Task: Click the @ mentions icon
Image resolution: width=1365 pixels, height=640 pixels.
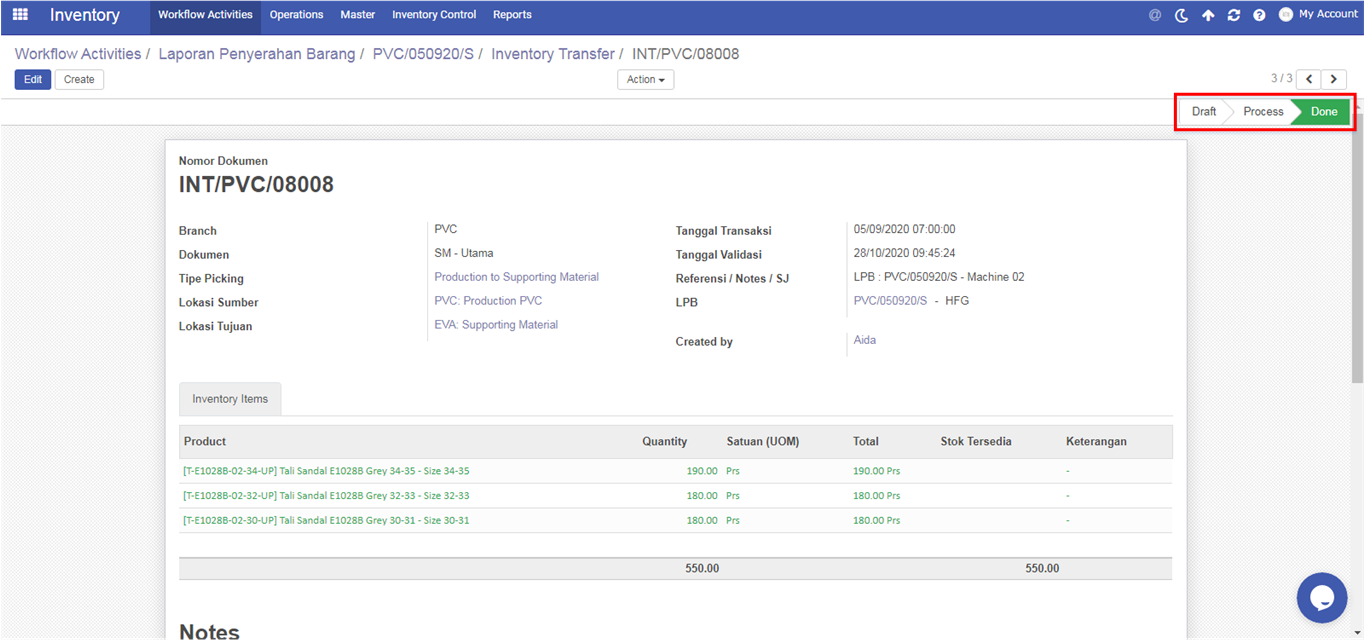Action: pyautogui.click(x=1155, y=15)
